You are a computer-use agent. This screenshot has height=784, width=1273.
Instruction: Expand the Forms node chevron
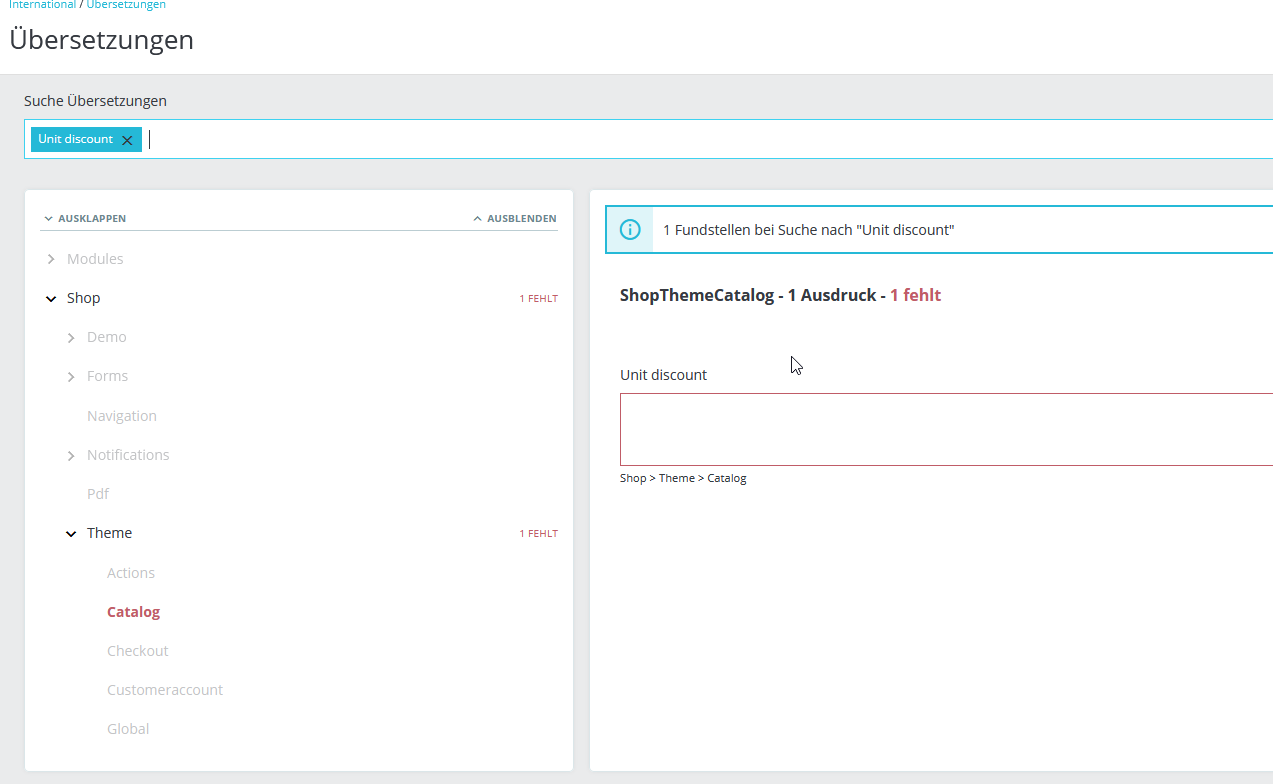tap(71, 377)
